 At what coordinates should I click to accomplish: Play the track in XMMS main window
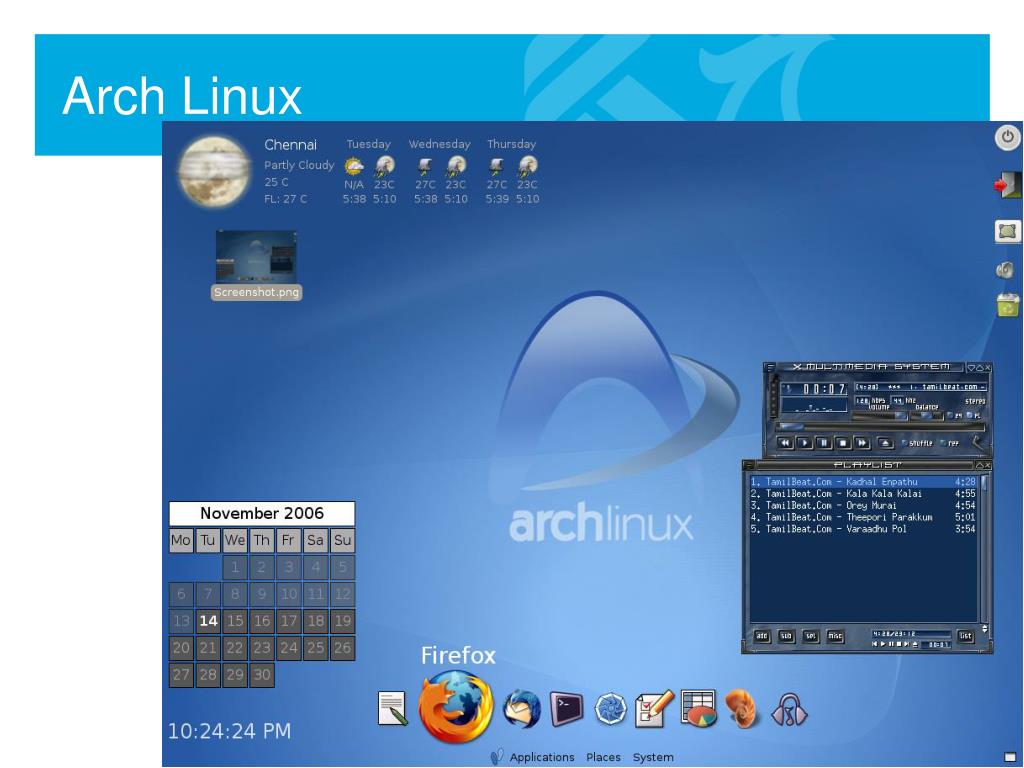[x=805, y=443]
